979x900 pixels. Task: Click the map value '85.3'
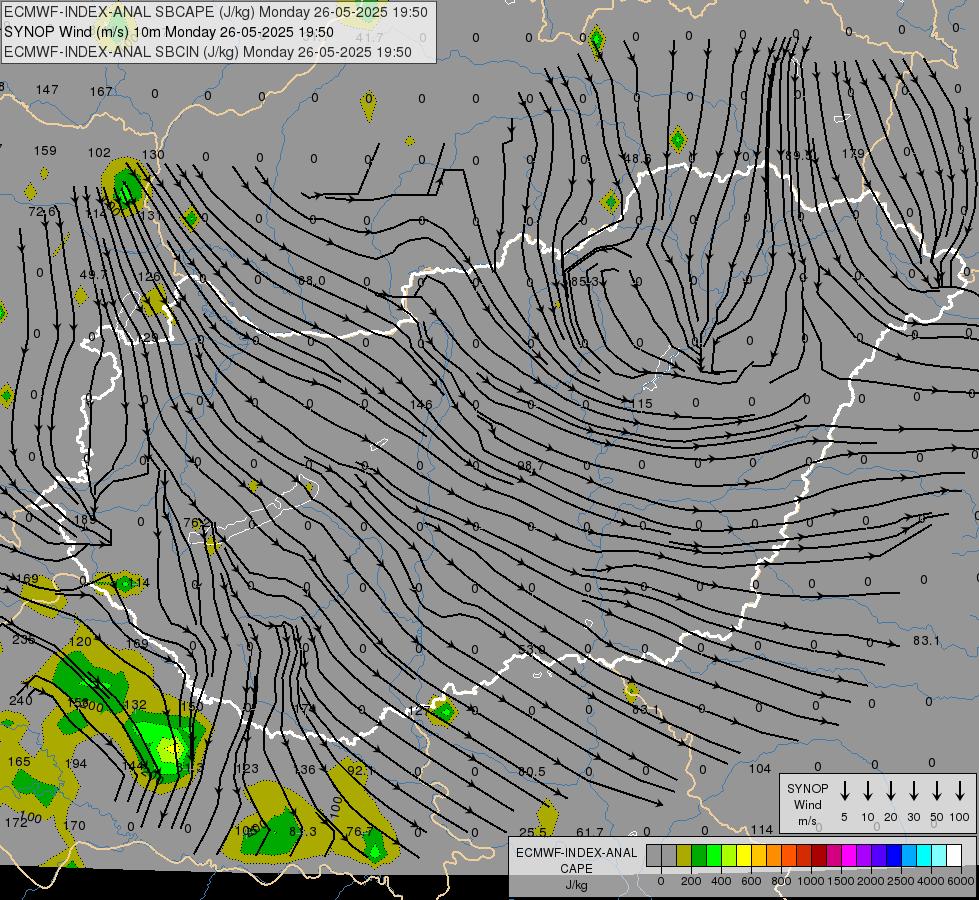click(x=584, y=282)
